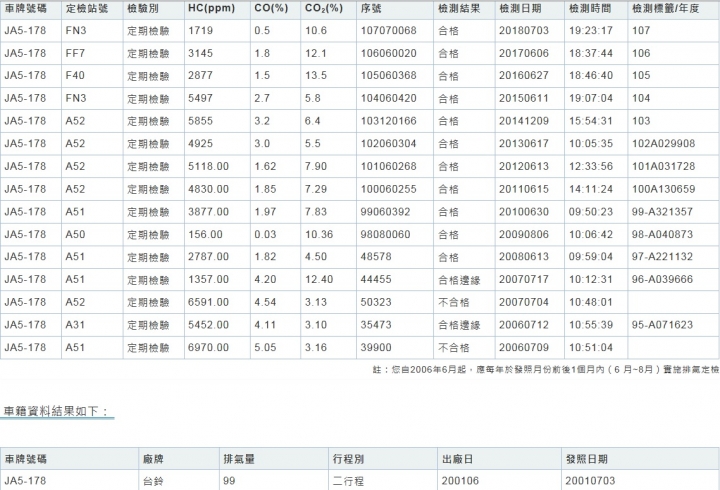Select HC value 156.00
The height and width of the screenshot is (490, 720).
pyautogui.click(x=205, y=234)
